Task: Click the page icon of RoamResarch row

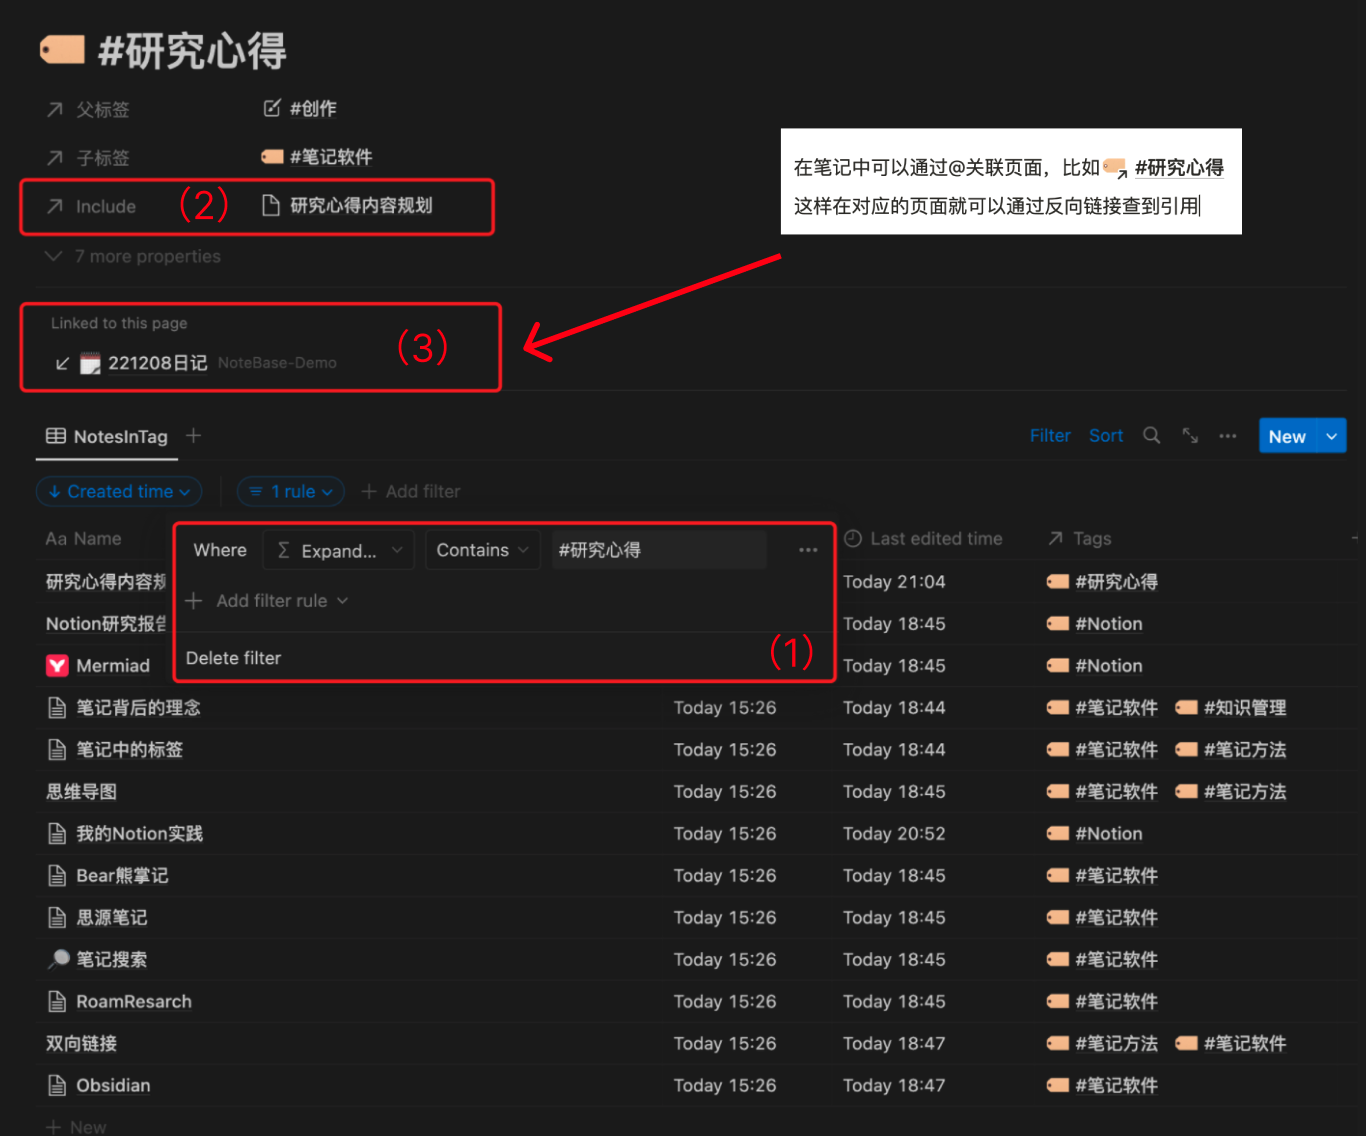Action: (57, 1002)
